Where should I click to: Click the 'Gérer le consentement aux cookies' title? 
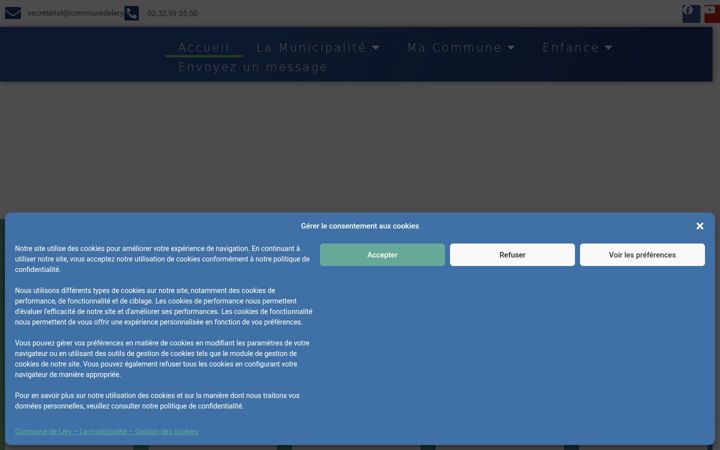(x=360, y=226)
